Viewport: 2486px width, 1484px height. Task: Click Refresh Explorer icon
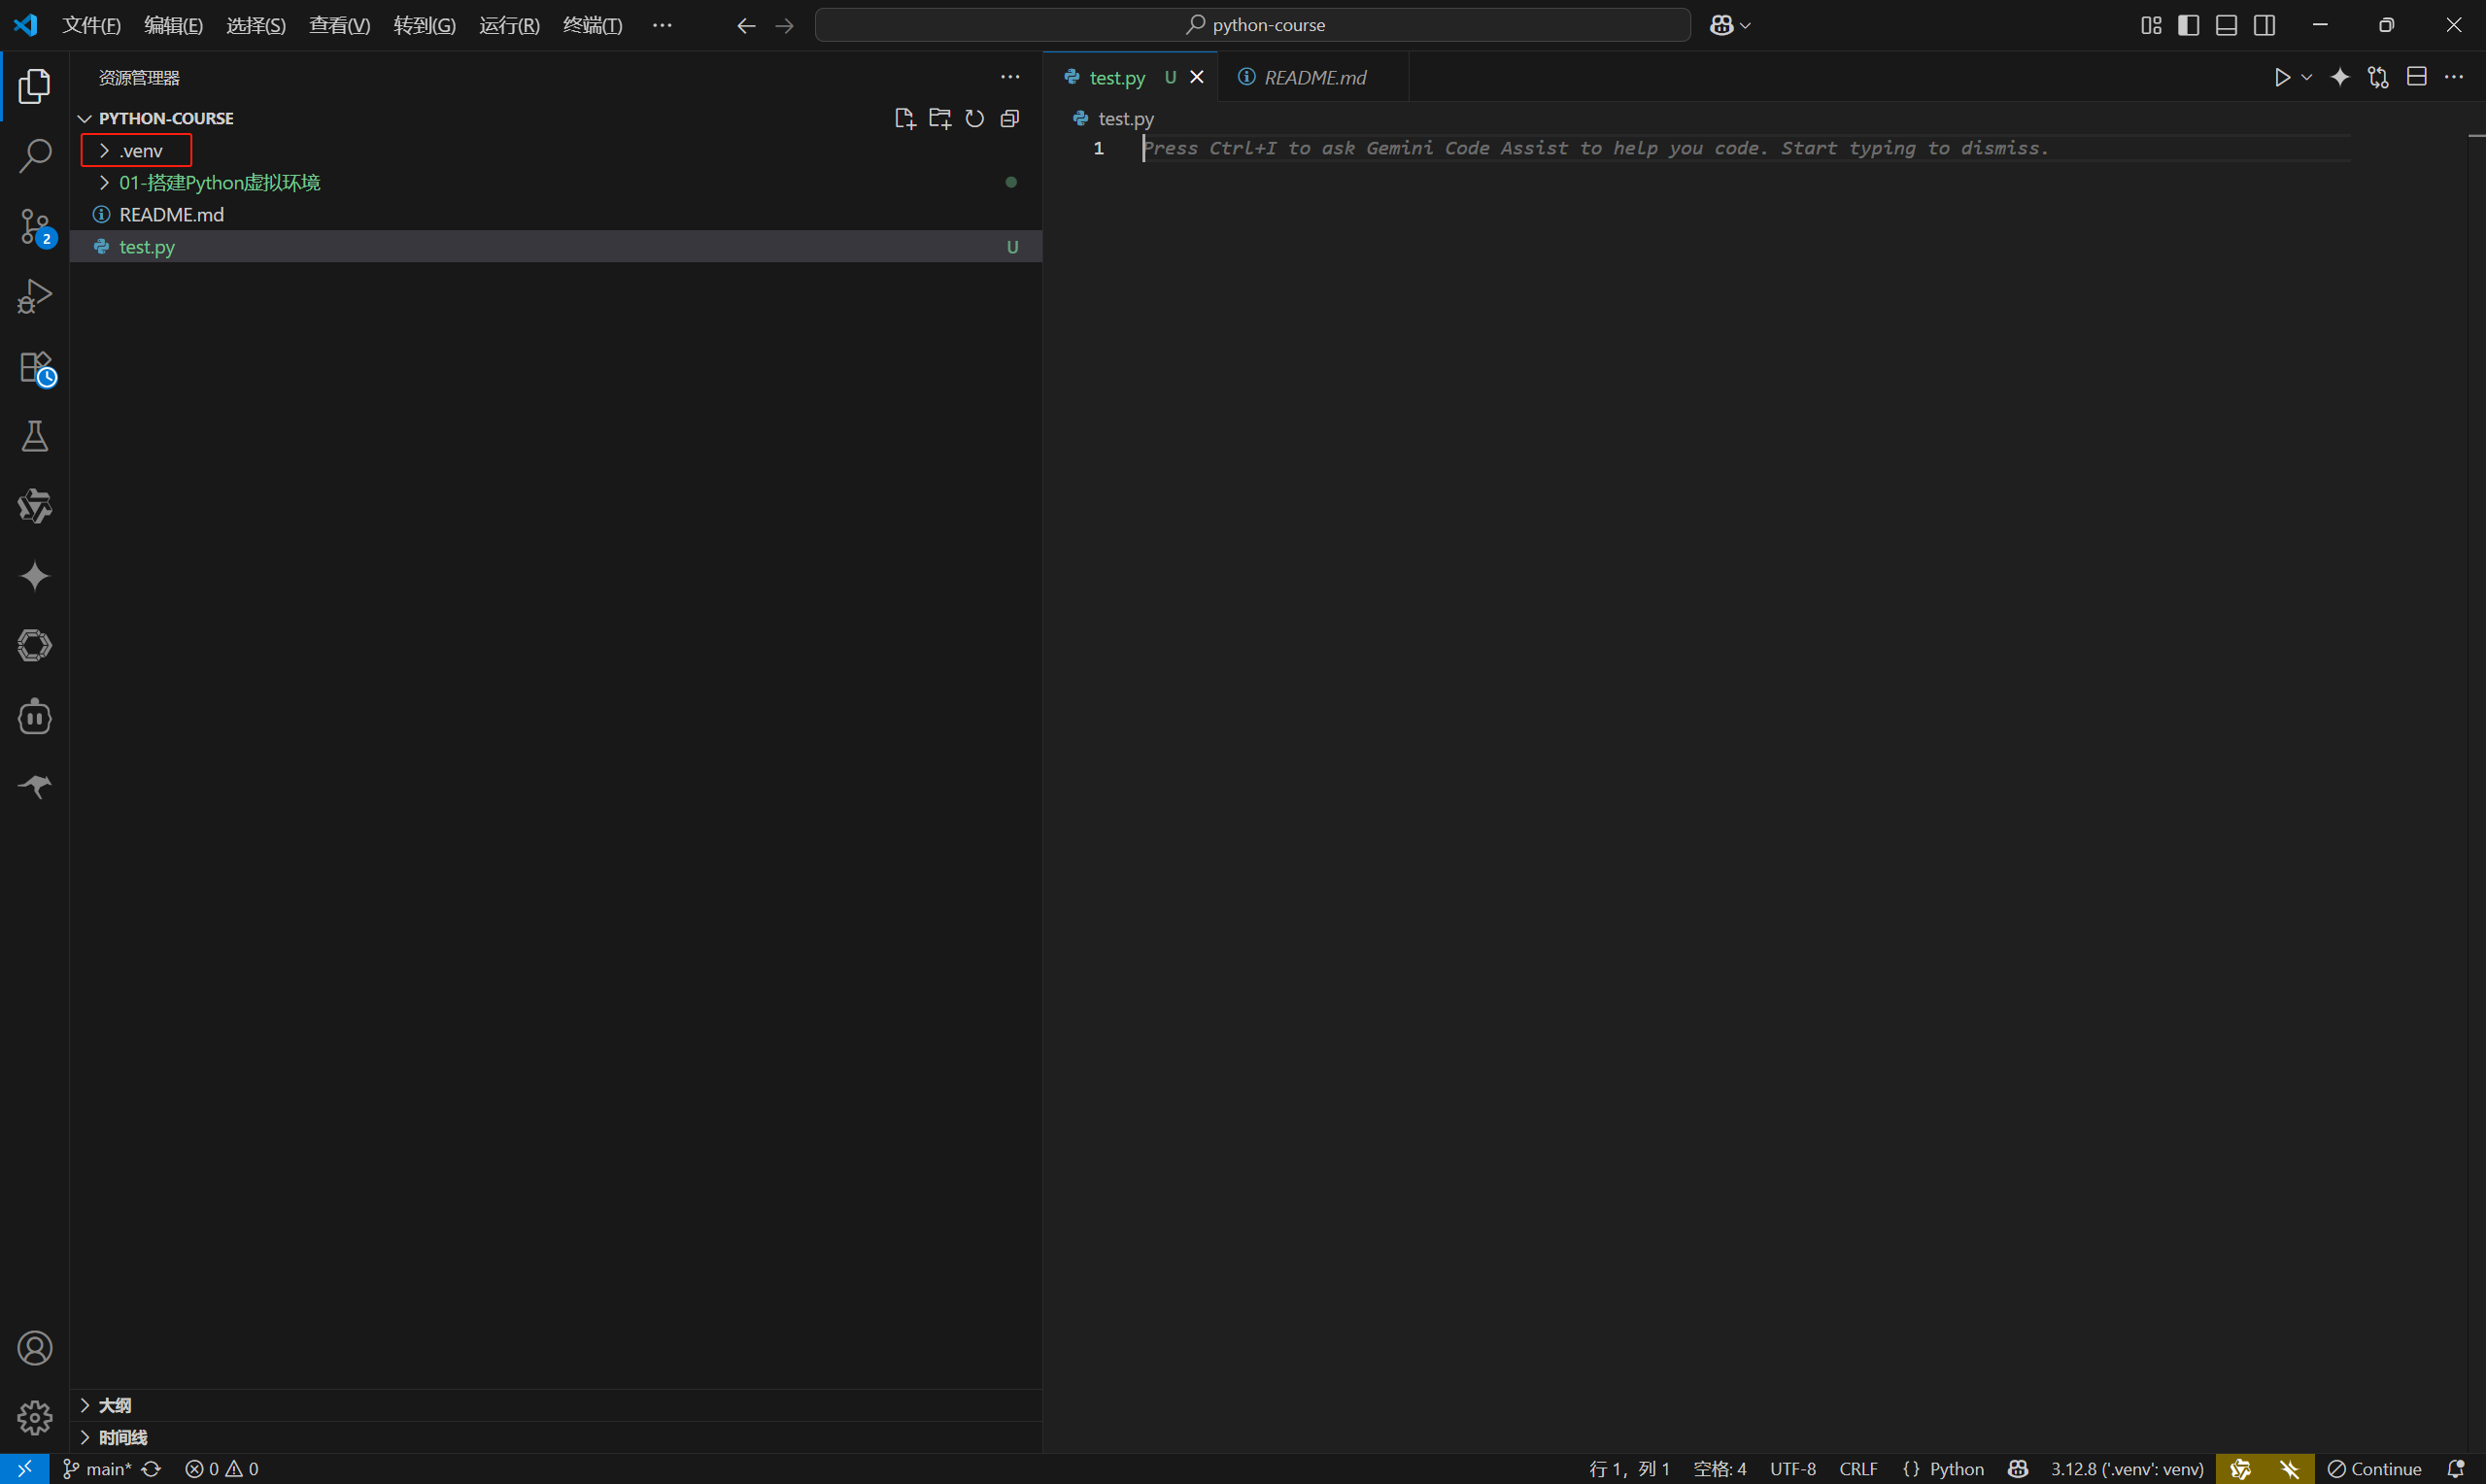pos(975,119)
